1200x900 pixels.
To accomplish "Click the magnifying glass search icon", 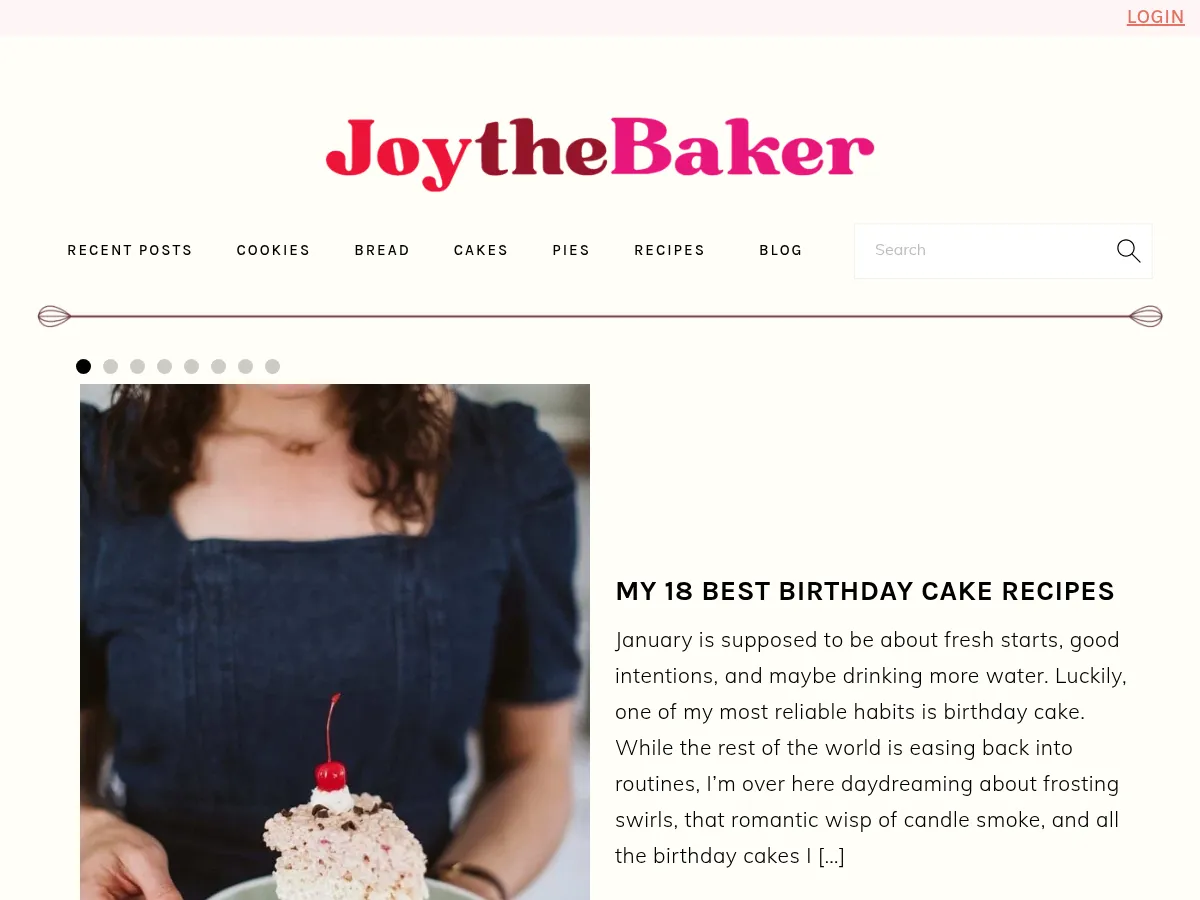I will point(1128,251).
